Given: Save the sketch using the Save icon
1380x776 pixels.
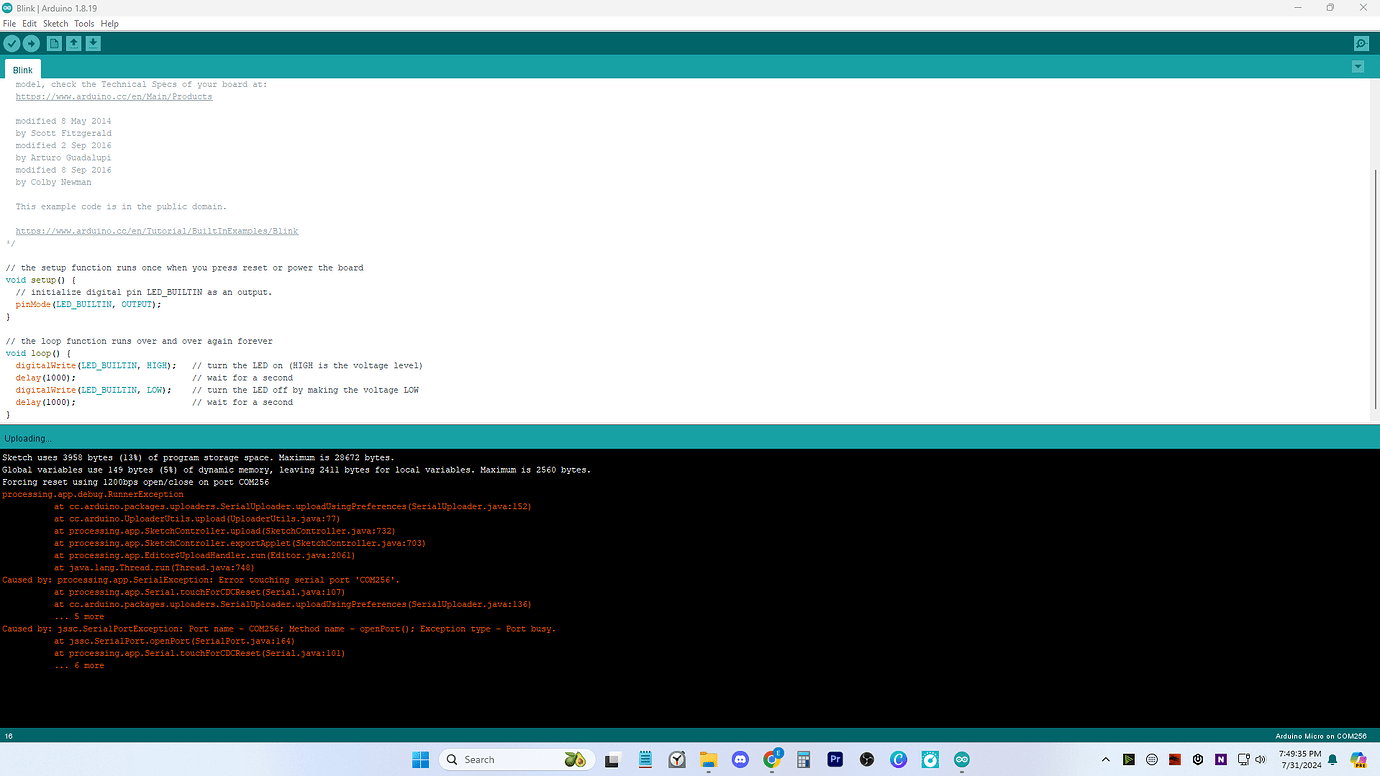Looking at the screenshot, I should click(92, 43).
